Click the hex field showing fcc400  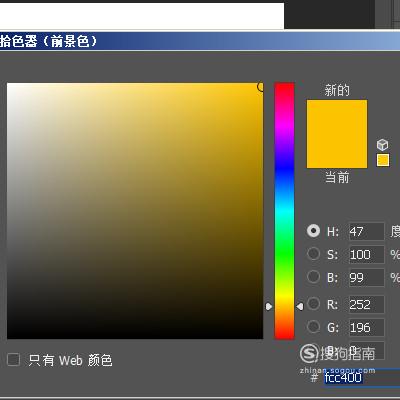[x=362, y=378]
